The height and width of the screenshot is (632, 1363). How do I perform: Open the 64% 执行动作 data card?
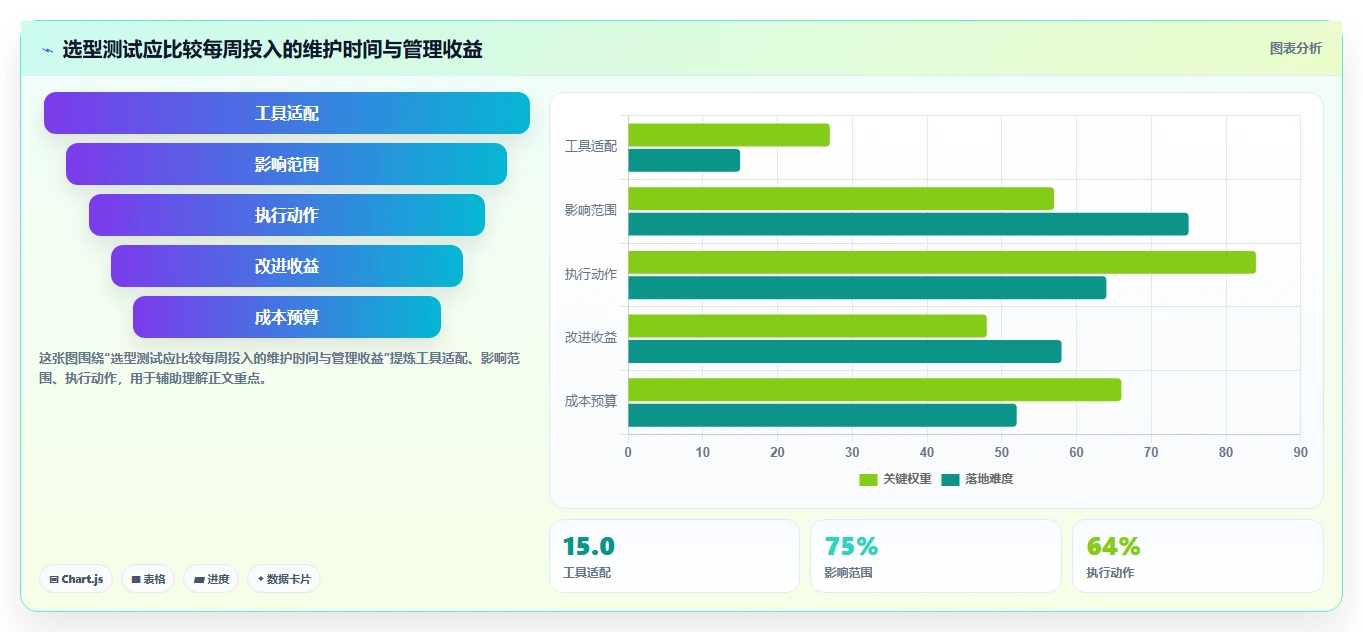pos(1198,556)
